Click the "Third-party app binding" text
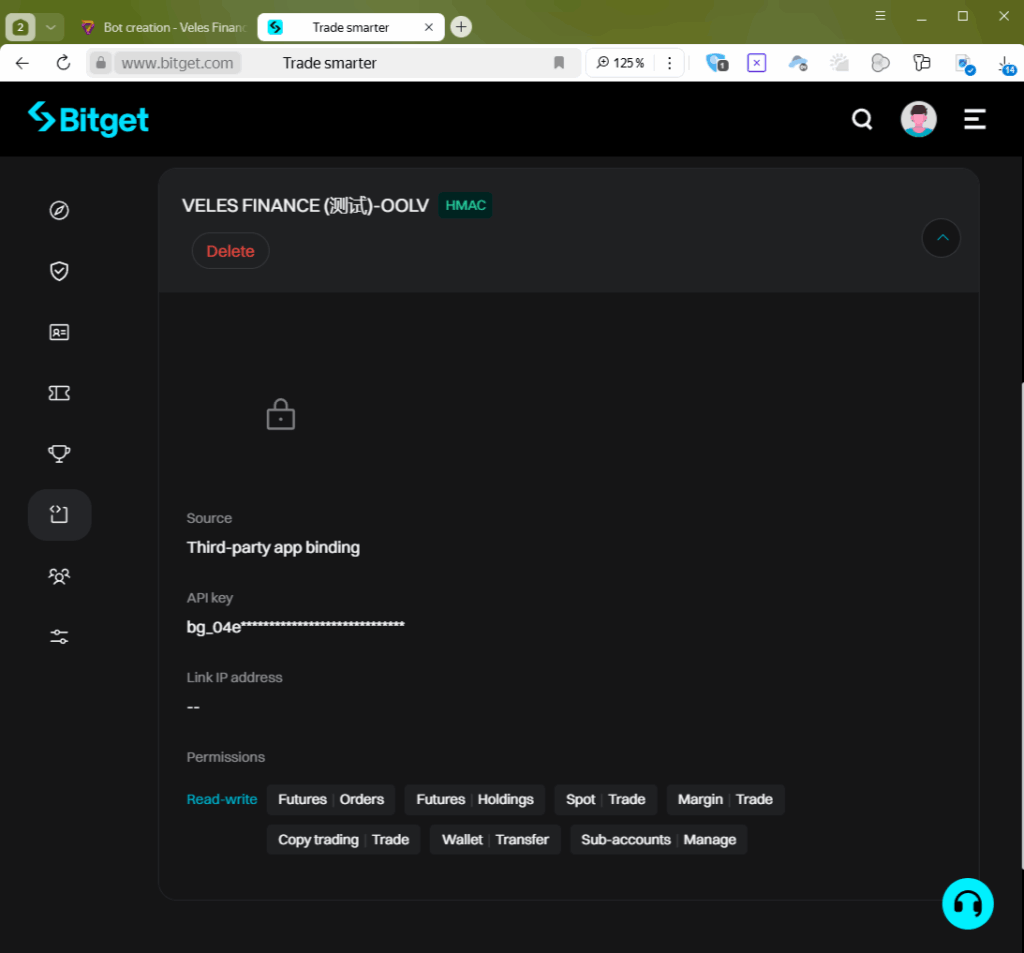 tap(273, 547)
